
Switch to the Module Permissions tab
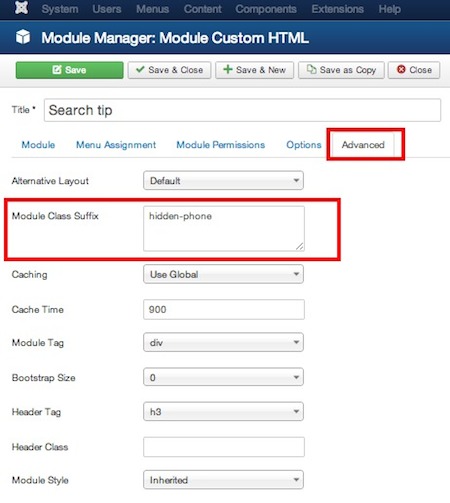tap(221, 145)
